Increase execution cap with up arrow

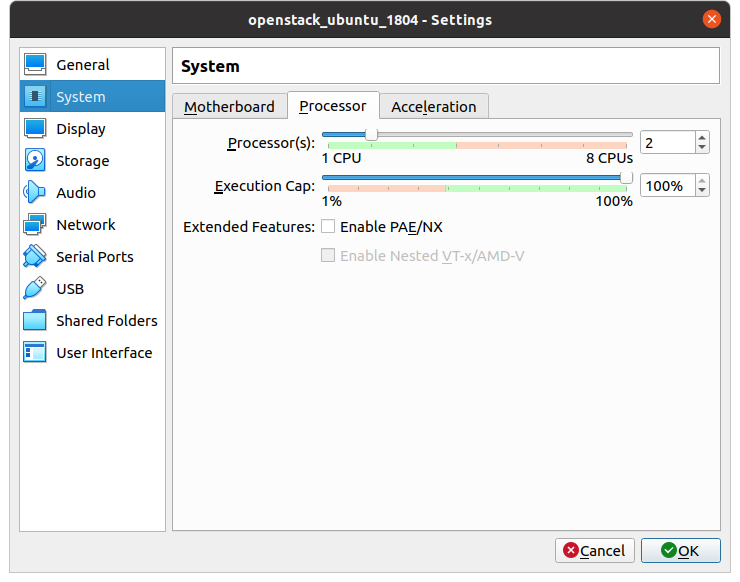(x=702, y=181)
